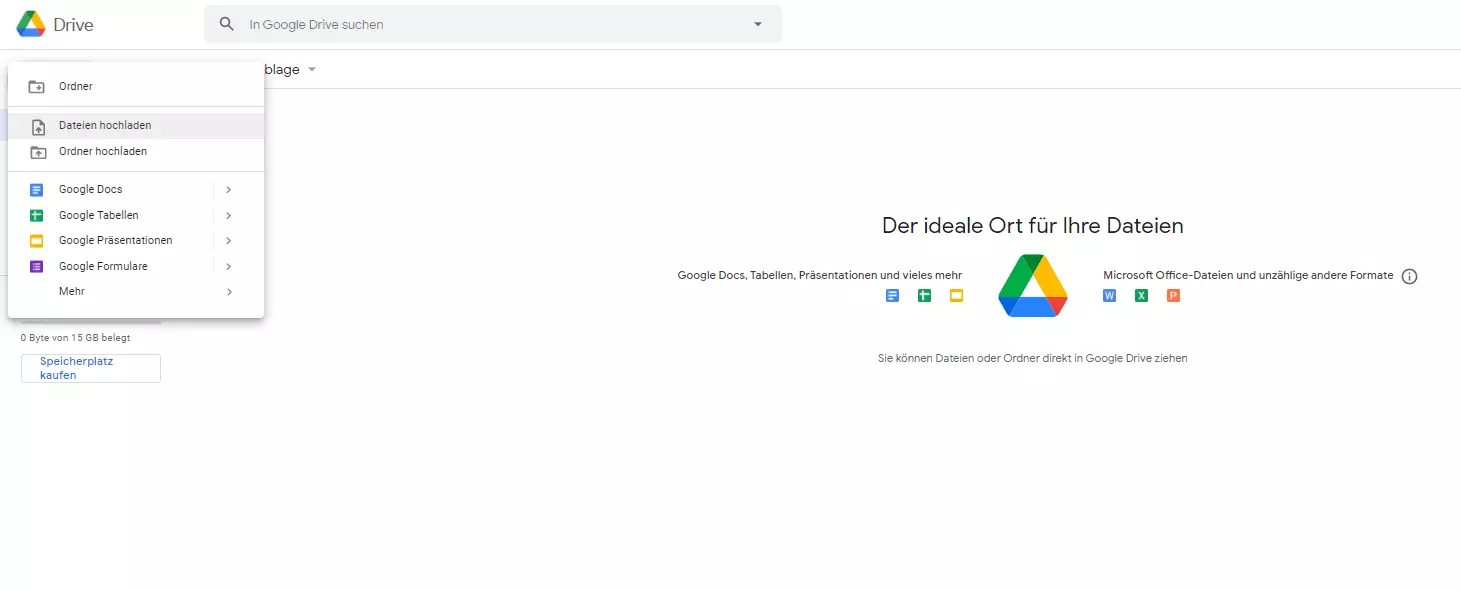This screenshot has height=590, width=1461.
Task: Click the drag-files hint text
Action: tap(1033, 358)
